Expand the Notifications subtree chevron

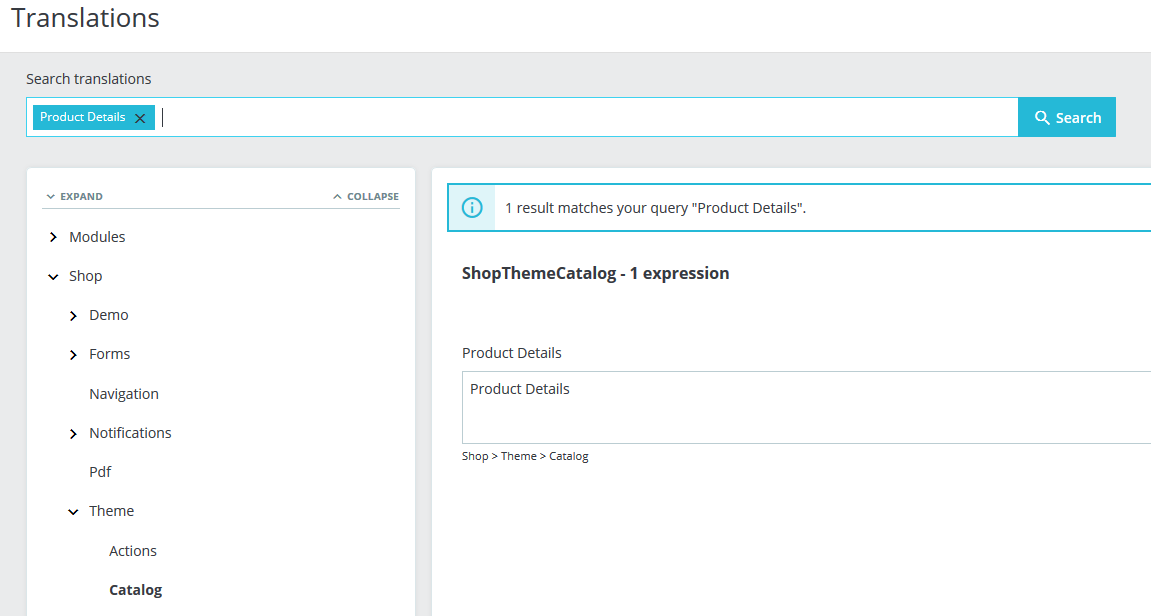pos(73,434)
